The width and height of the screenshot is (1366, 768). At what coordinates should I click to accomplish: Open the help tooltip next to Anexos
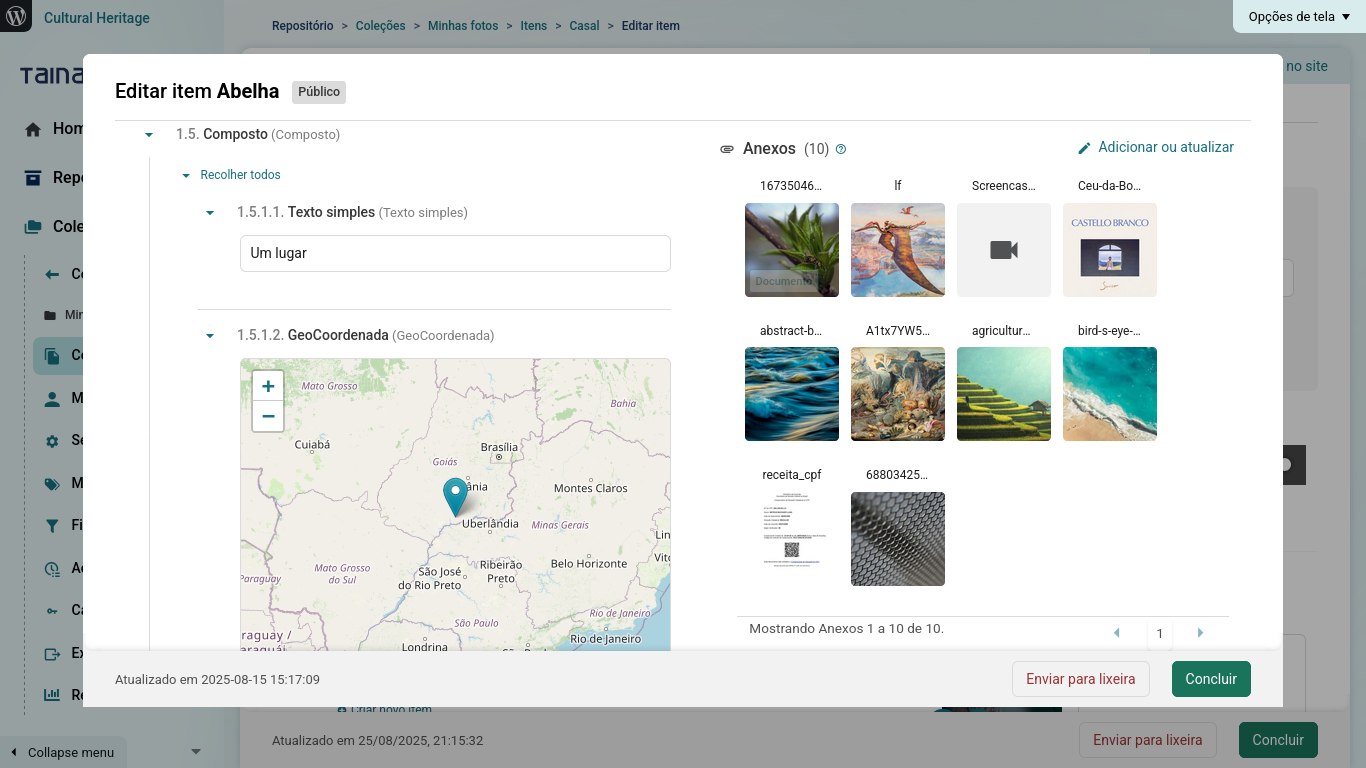tap(840, 148)
